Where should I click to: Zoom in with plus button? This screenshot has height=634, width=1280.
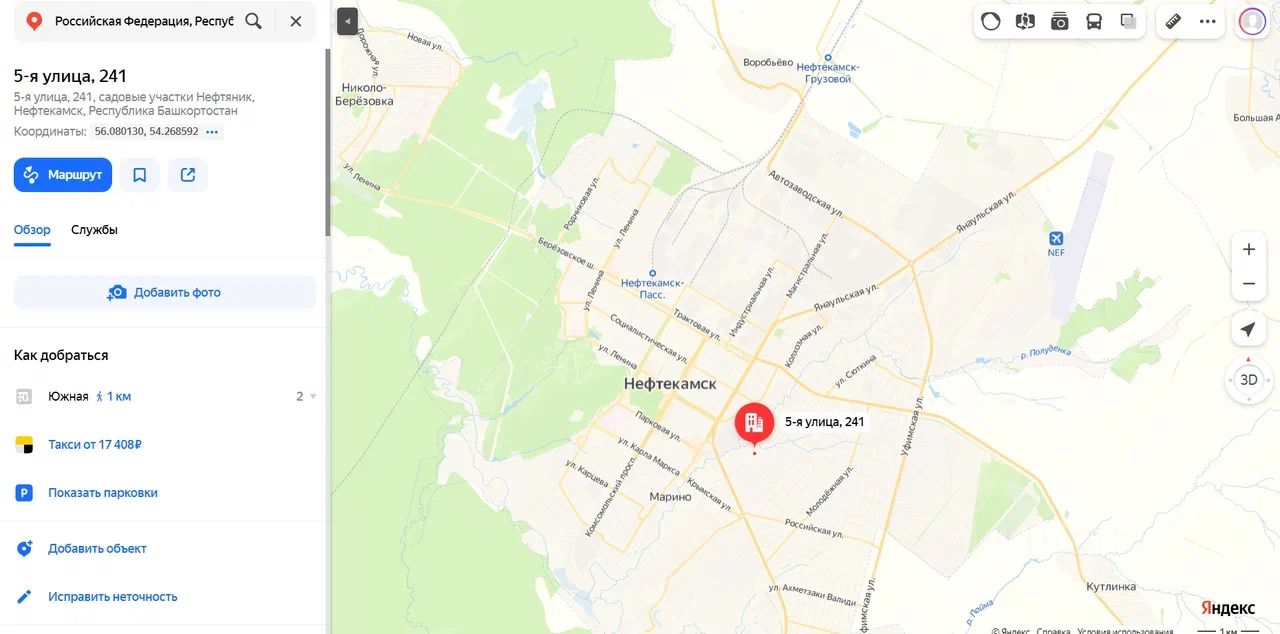pos(1248,249)
